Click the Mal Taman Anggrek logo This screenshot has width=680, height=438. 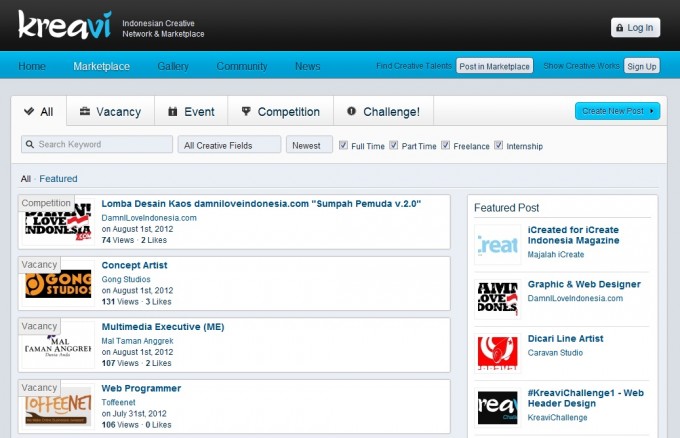pos(58,346)
